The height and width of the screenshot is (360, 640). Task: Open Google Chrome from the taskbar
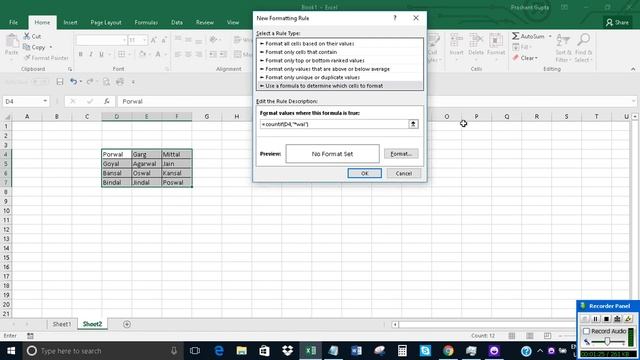click(x=448, y=351)
